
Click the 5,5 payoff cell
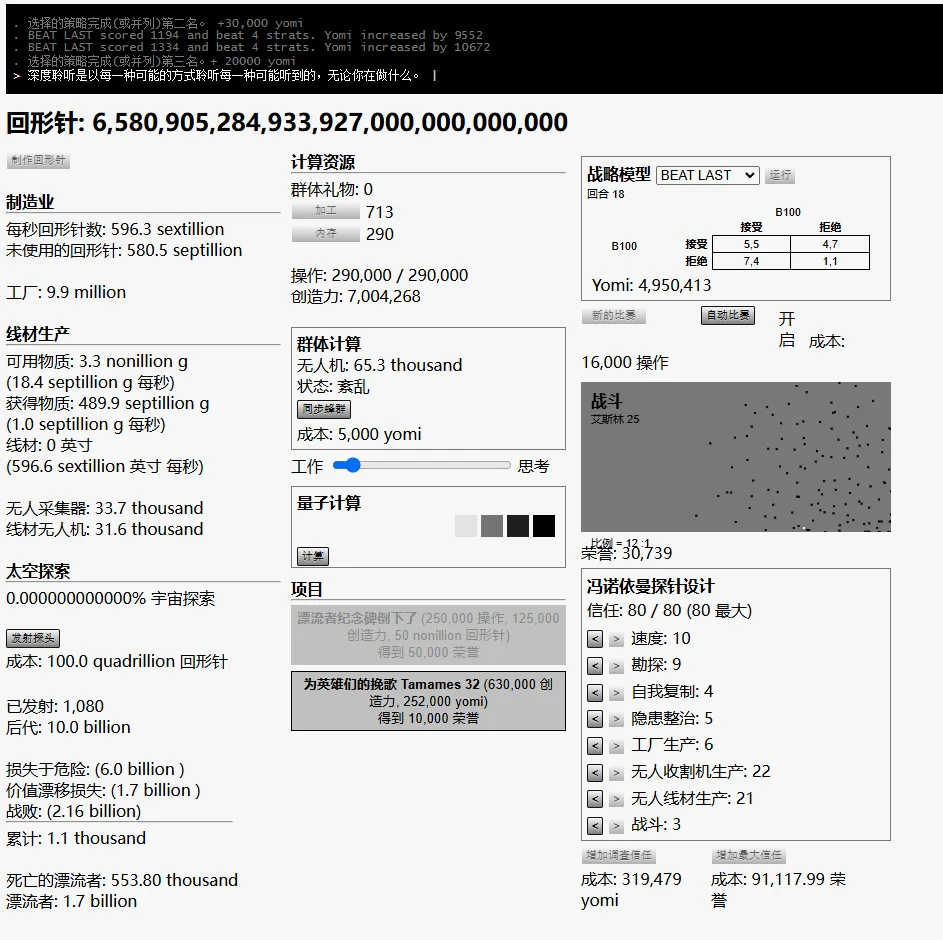pos(751,244)
